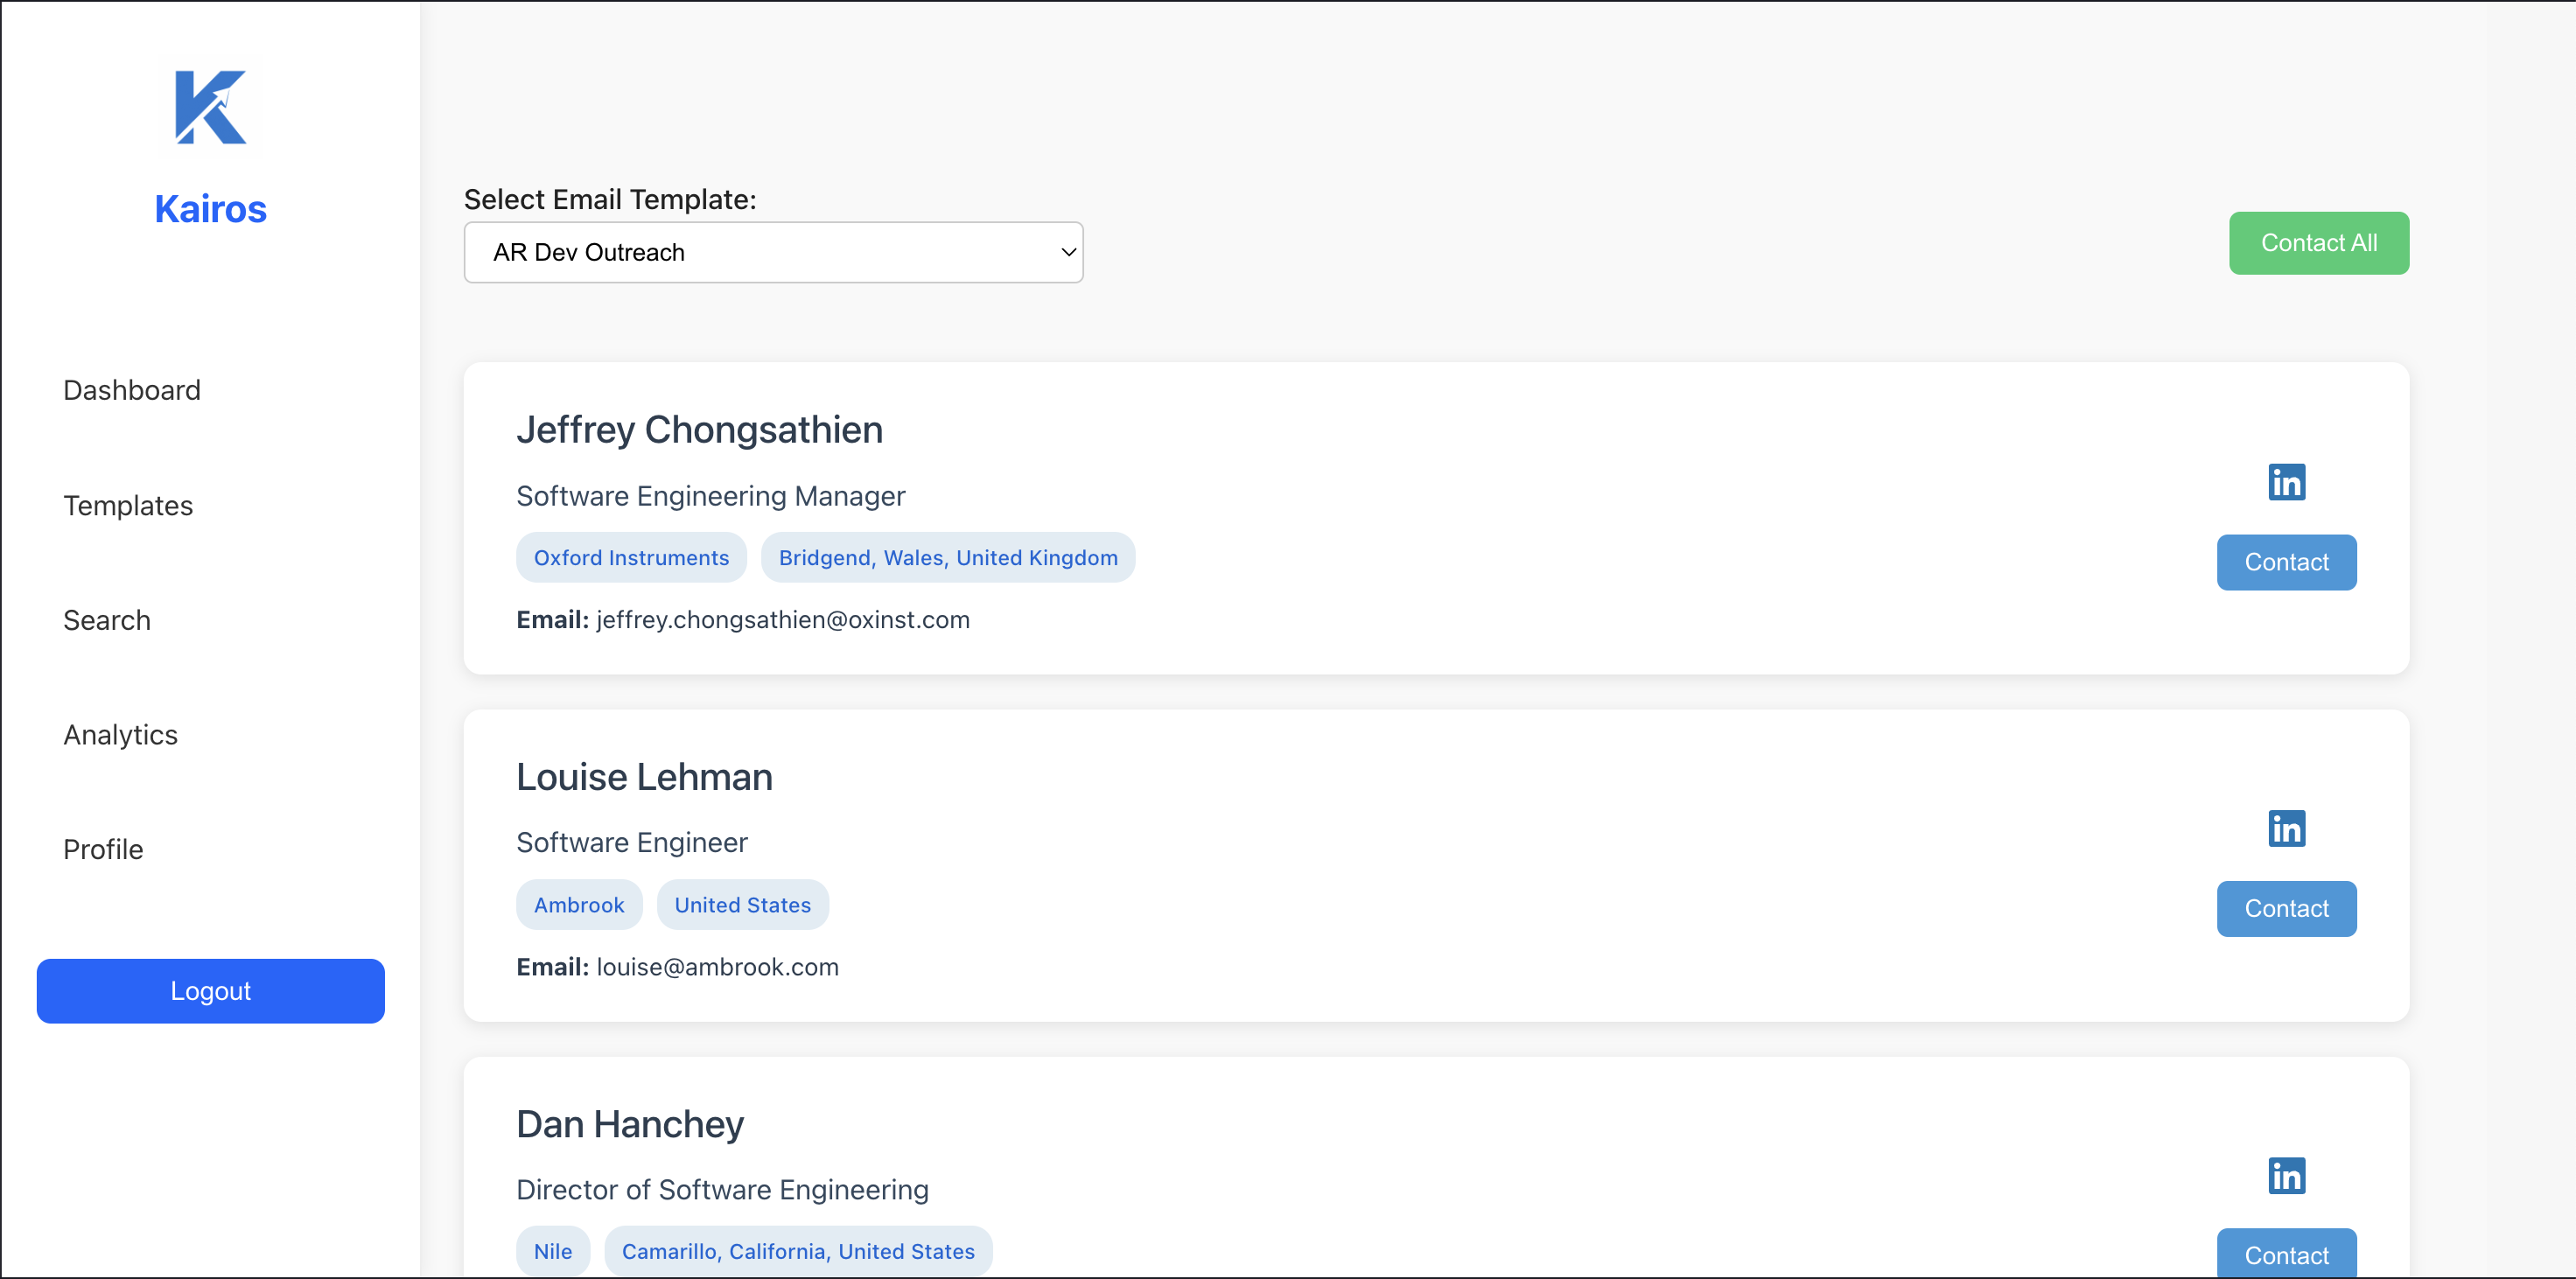Select the Ambrook company tag

(x=579, y=905)
